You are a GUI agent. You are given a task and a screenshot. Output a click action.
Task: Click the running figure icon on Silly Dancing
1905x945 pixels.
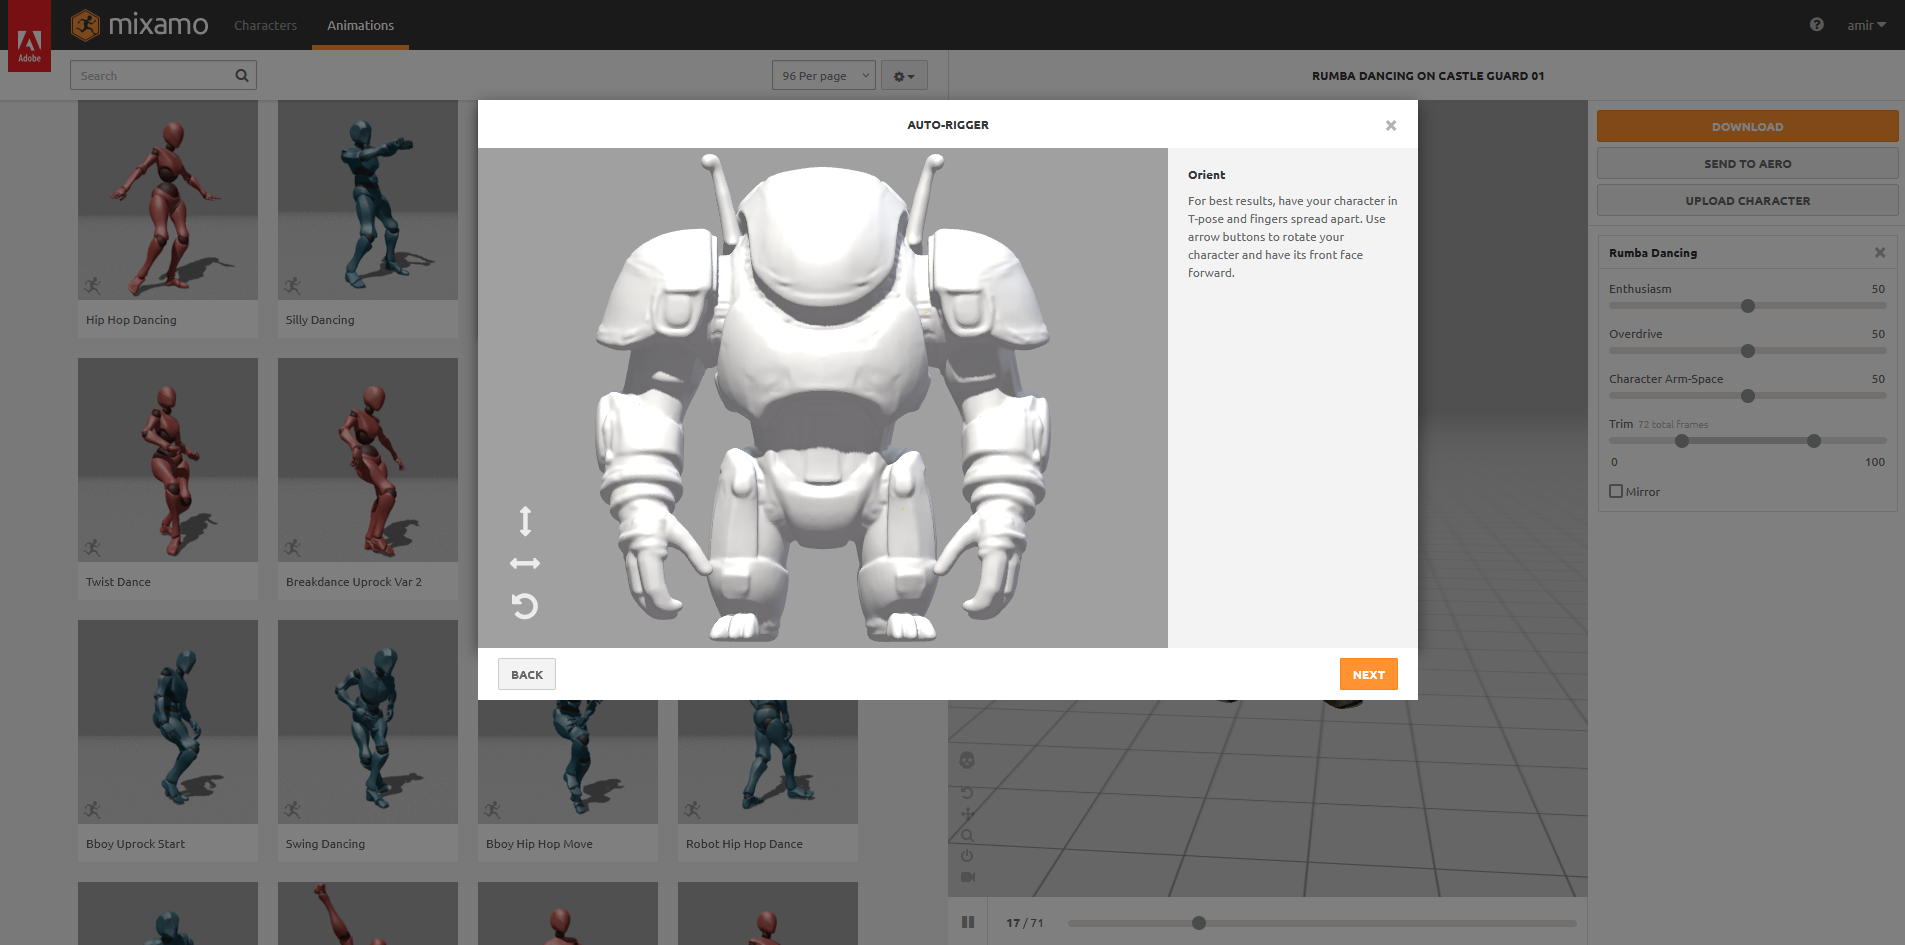(292, 286)
